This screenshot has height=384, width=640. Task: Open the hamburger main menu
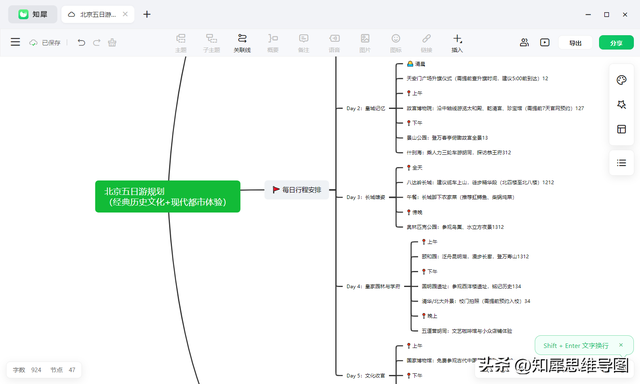coord(16,42)
